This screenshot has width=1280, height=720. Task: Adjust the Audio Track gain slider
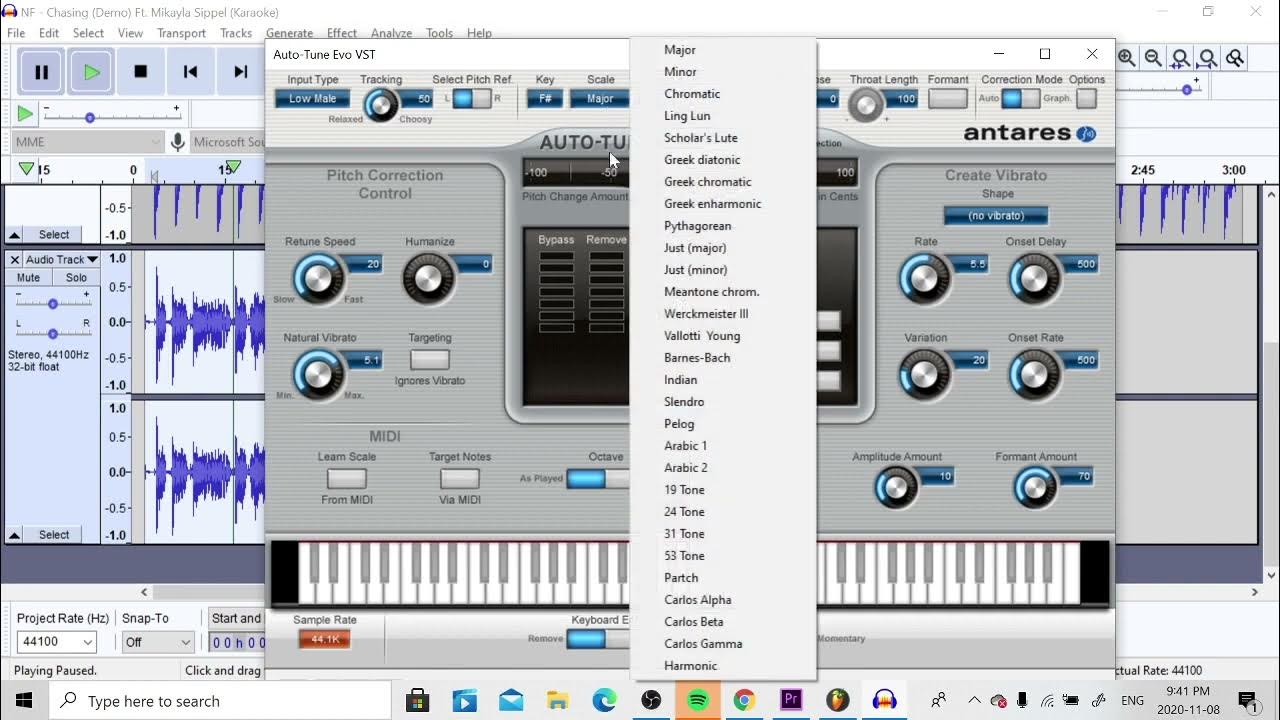pyautogui.click(x=53, y=302)
